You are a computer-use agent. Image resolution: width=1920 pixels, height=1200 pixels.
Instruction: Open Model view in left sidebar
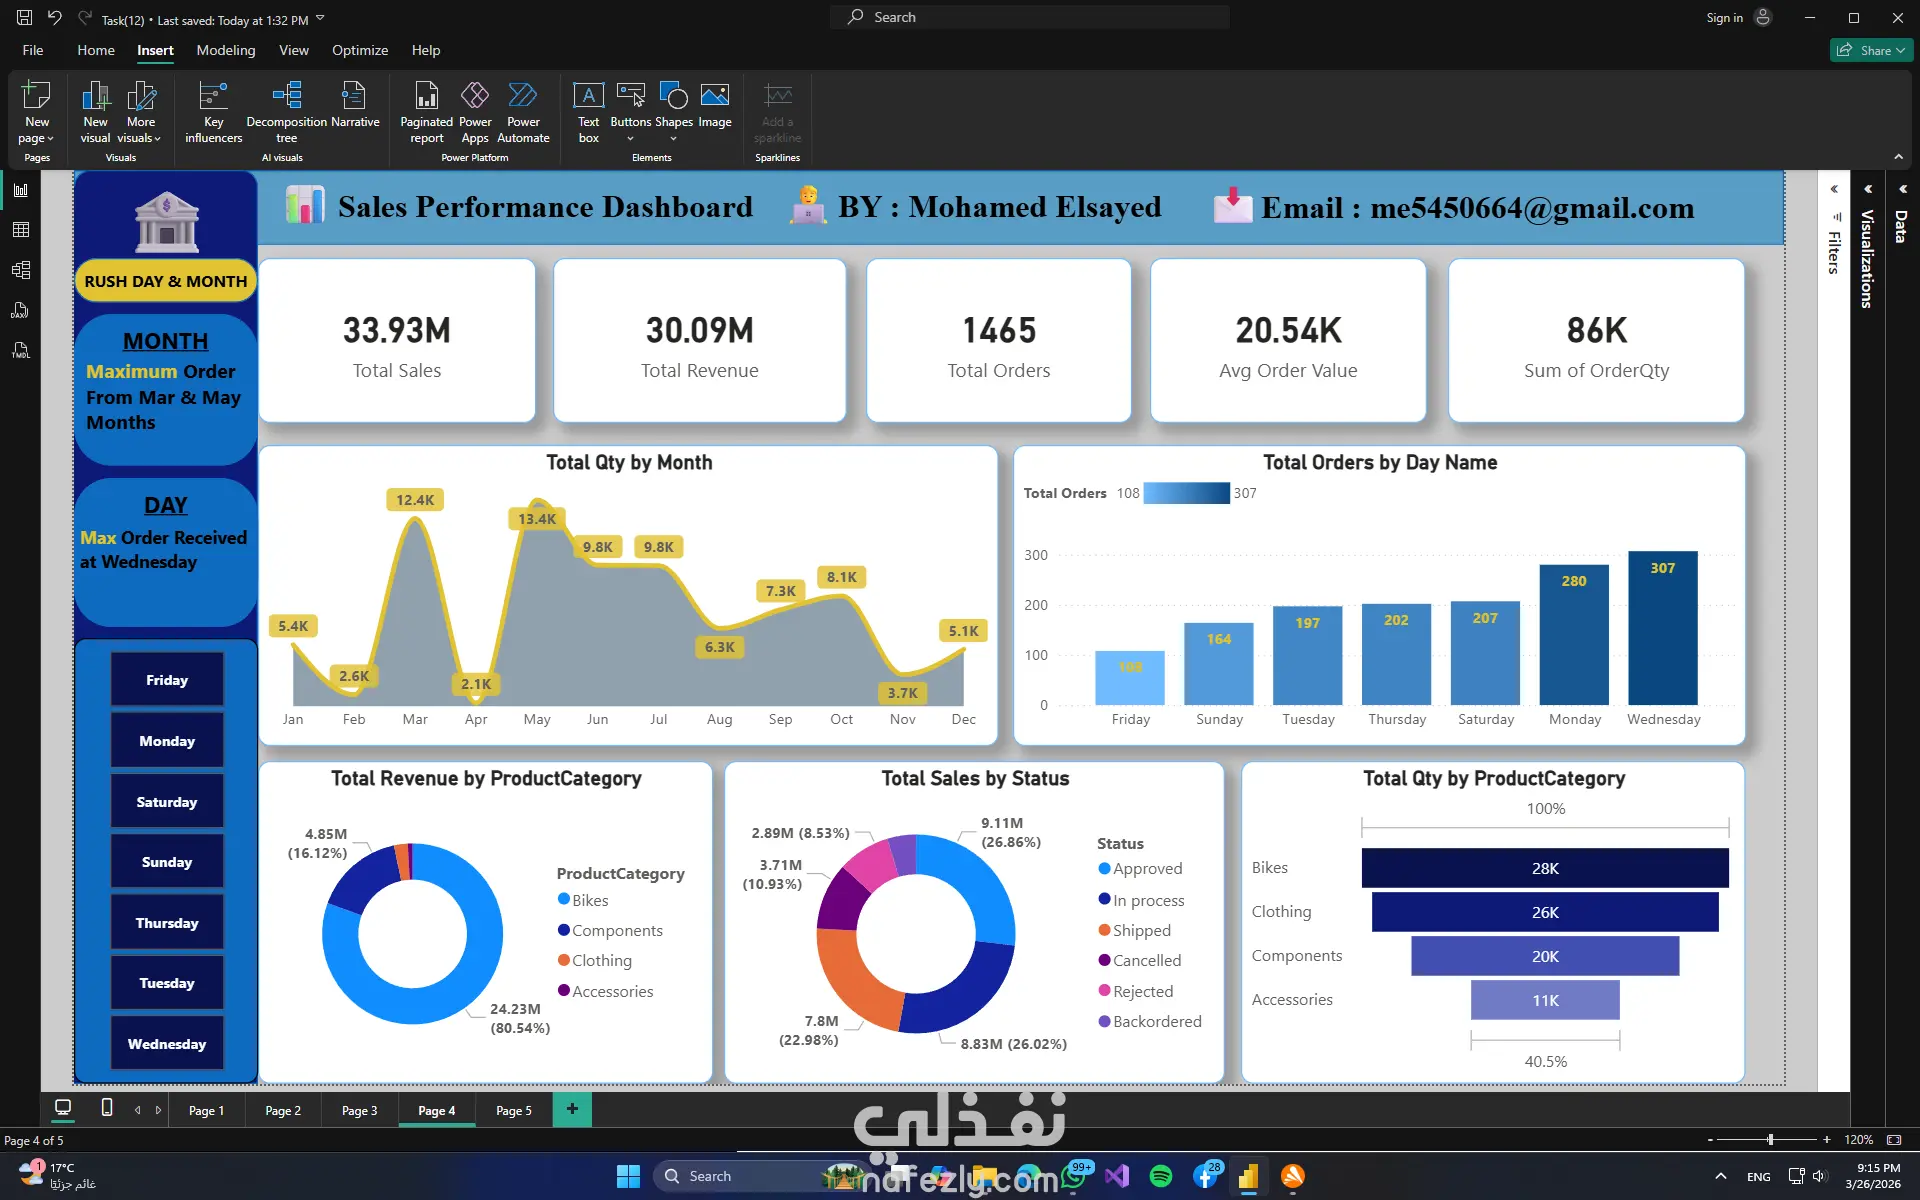click(x=20, y=270)
